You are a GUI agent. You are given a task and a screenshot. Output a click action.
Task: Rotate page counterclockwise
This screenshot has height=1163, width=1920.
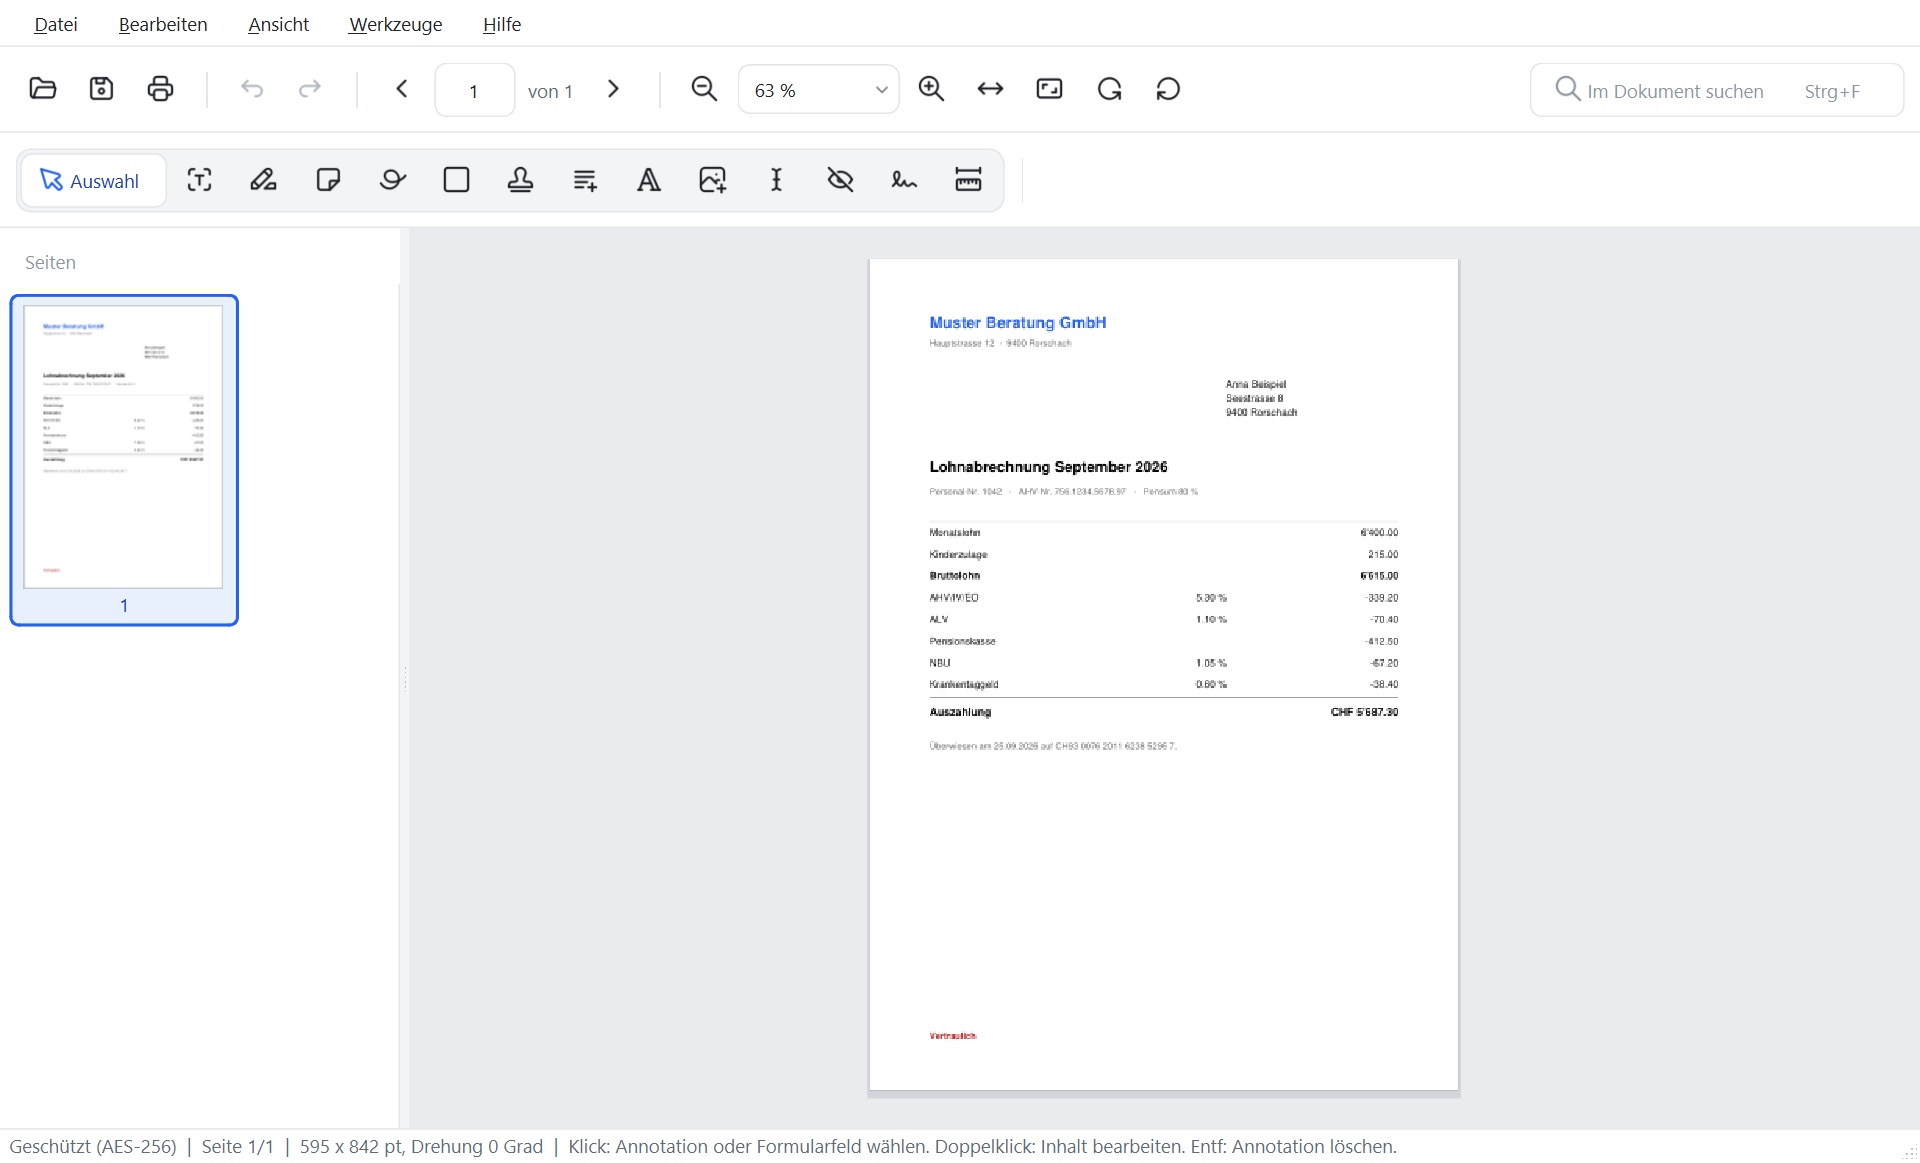point(1168,89)
